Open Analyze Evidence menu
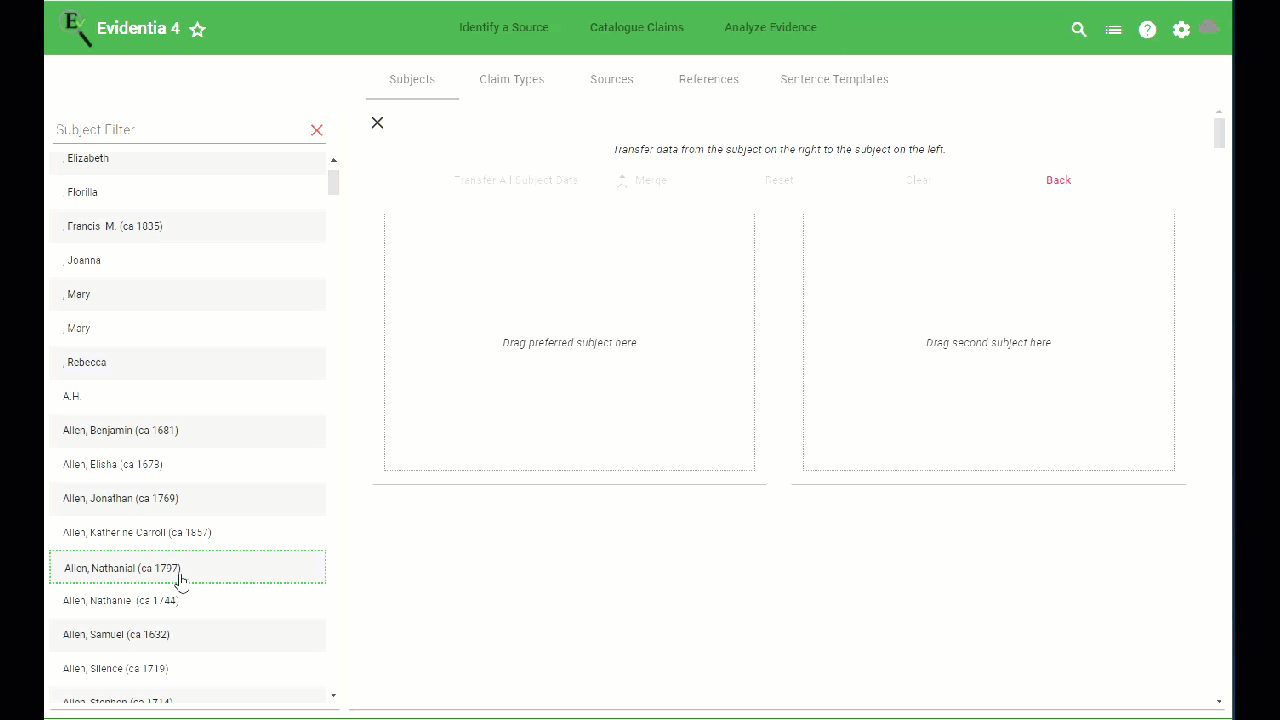Viewport: 1280px width, 720px height. 770,27
